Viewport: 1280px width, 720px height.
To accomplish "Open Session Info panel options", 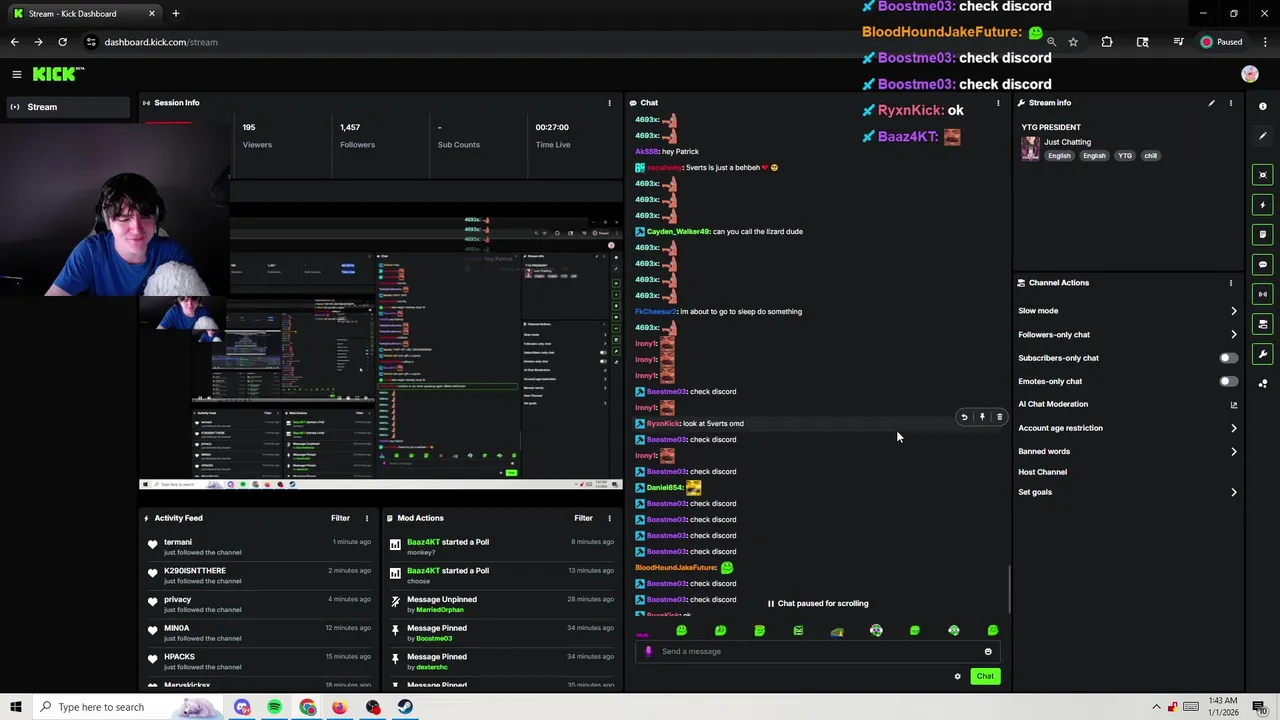I will coord(609,103).
